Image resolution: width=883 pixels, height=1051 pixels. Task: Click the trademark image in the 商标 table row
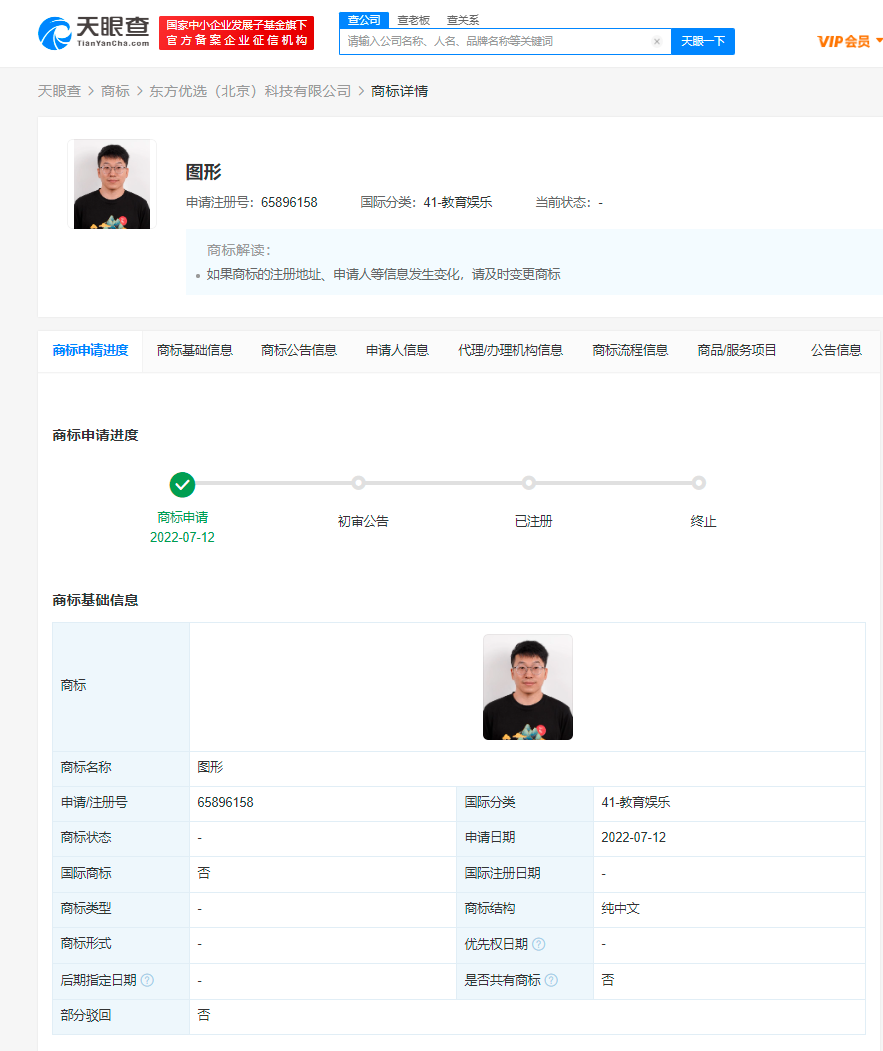coord(527,687)
